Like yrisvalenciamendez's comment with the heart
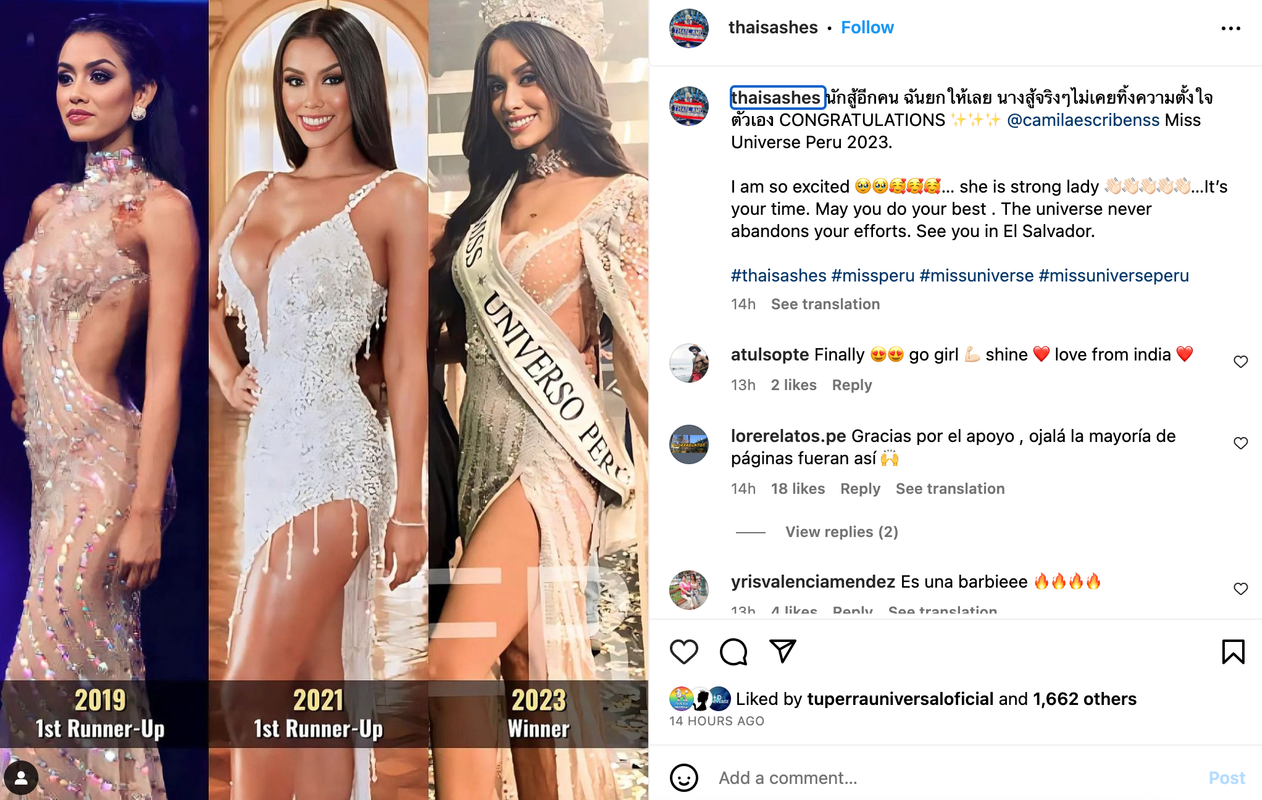This screenshot has width=1262, height=800. (x=1240, y=589)
